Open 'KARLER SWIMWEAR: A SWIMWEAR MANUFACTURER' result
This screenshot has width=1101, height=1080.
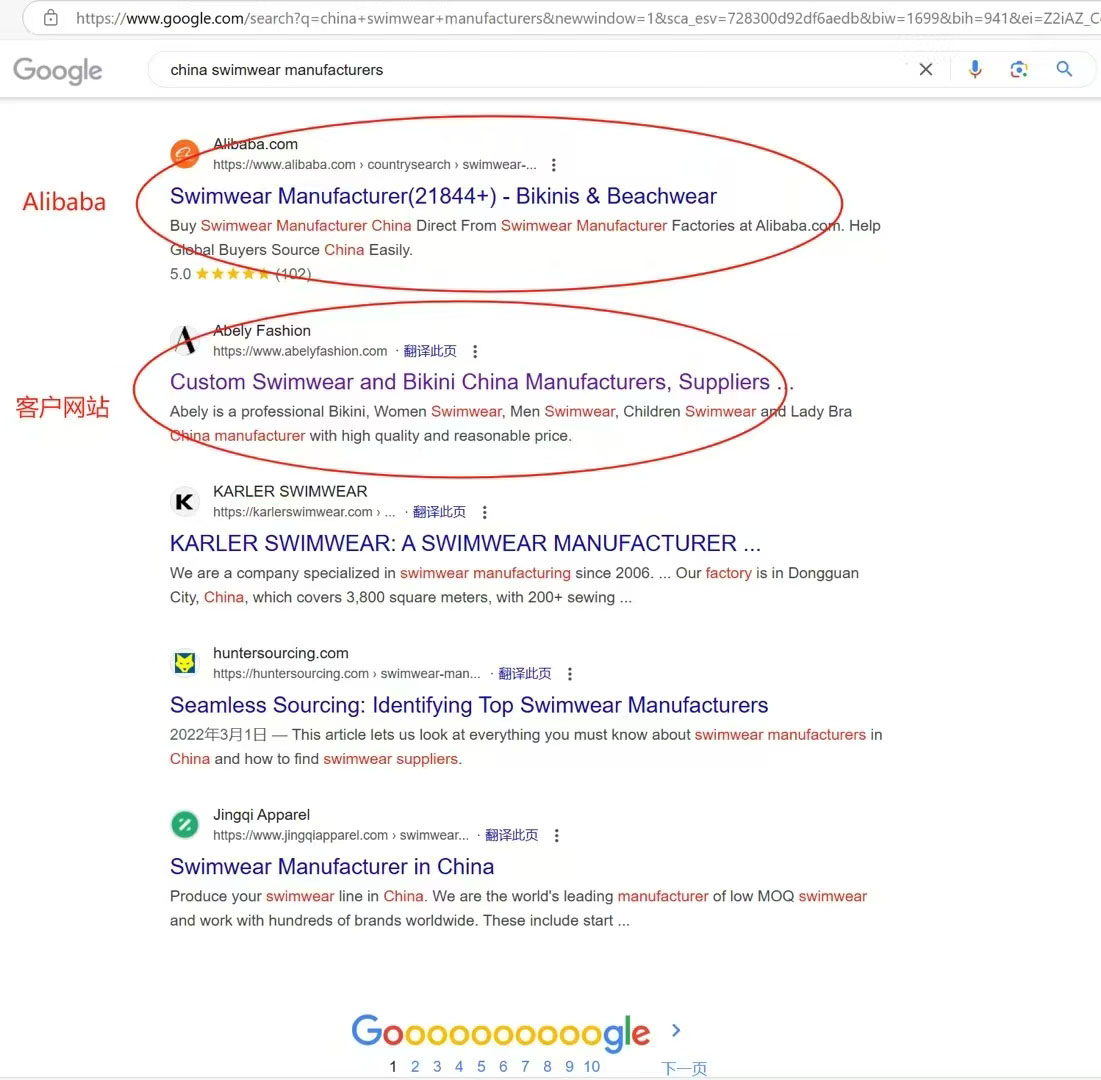pyautogui.click(x=465, y=544)
